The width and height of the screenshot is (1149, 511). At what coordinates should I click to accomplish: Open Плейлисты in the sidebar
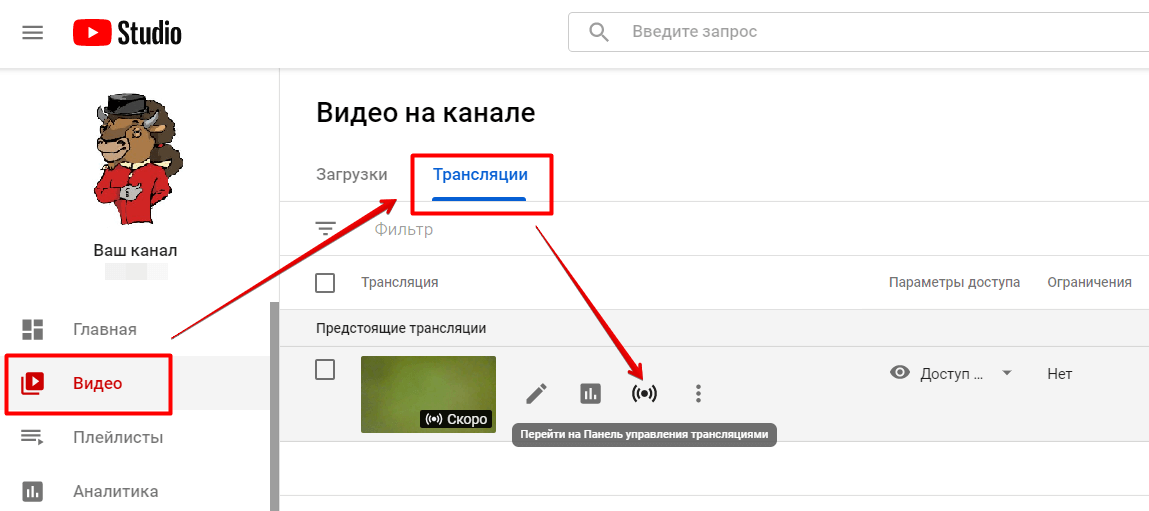coord(117,437)
